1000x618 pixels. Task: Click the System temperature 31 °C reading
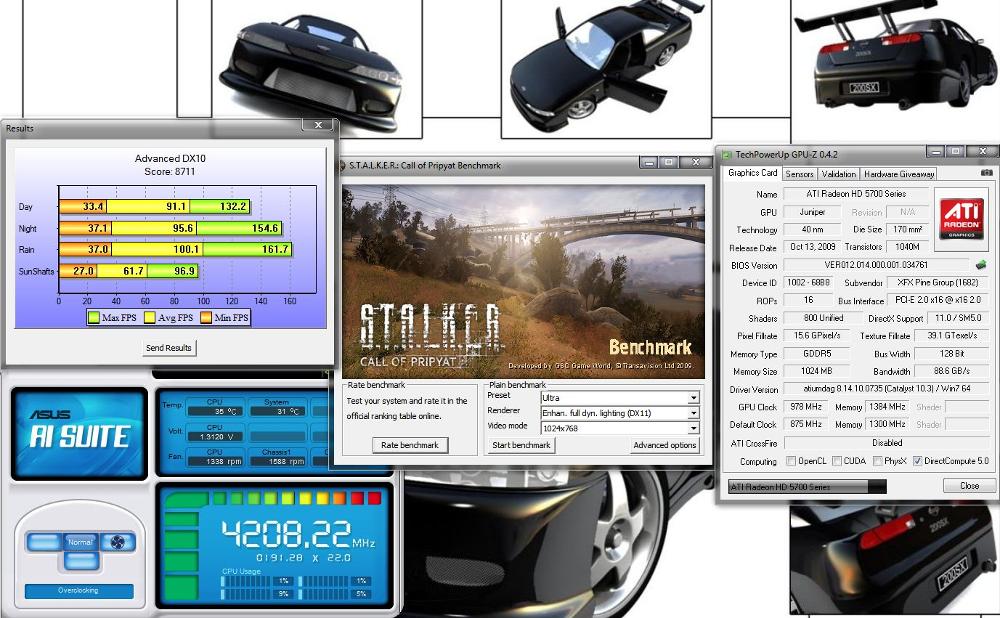tap(277, 411)
